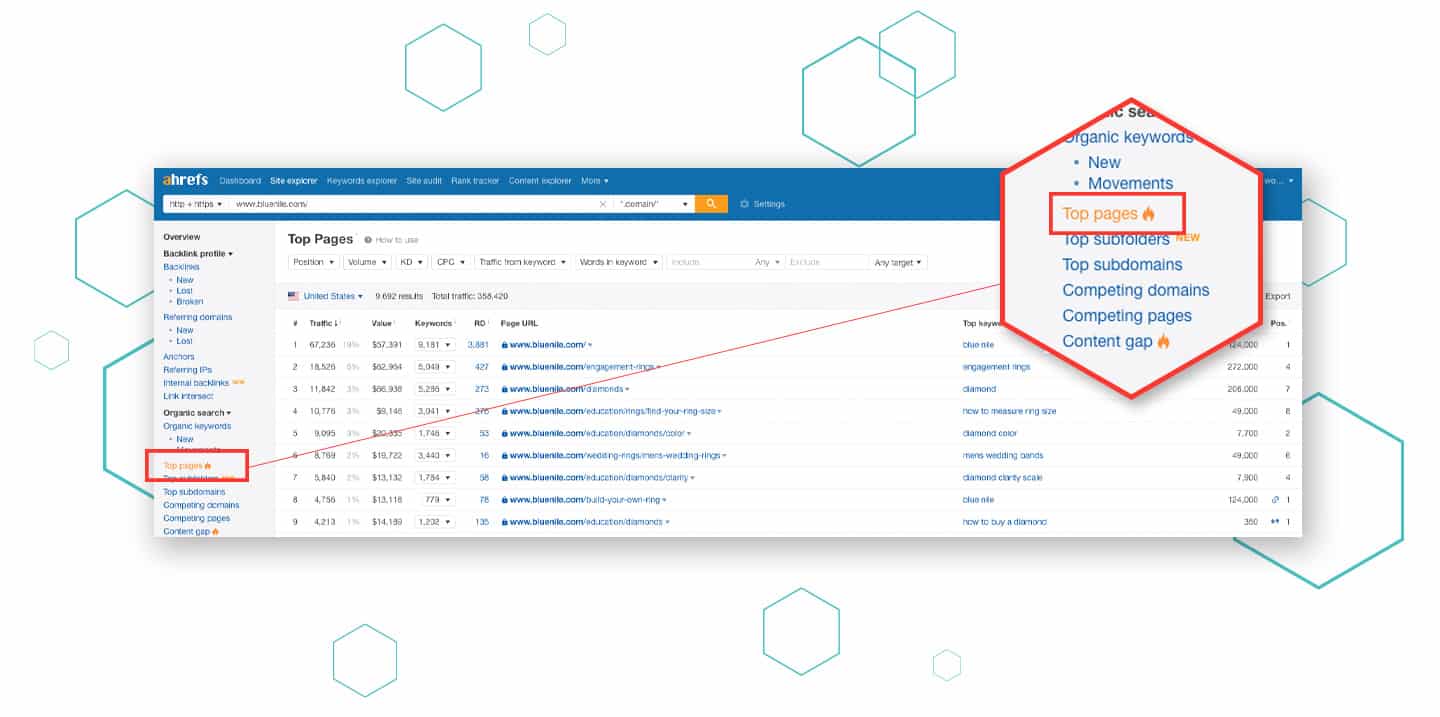1440x717 pixels.
Task: Click the United States flag icon
Action: pos(293,296)
